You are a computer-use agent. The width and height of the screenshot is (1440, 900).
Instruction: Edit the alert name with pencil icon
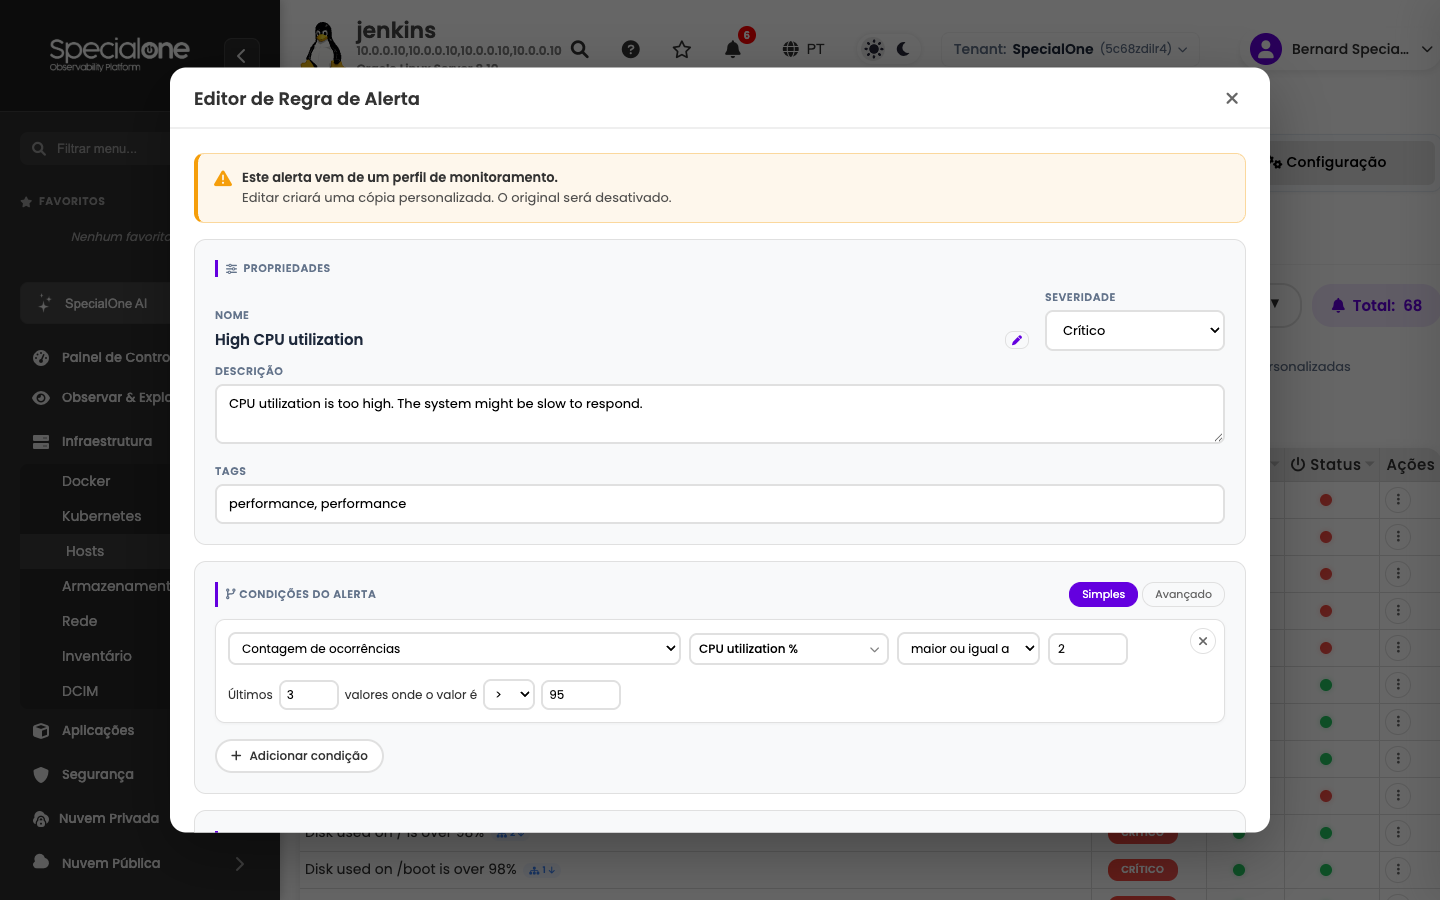pyautogui.click(x=1017, y=340)
